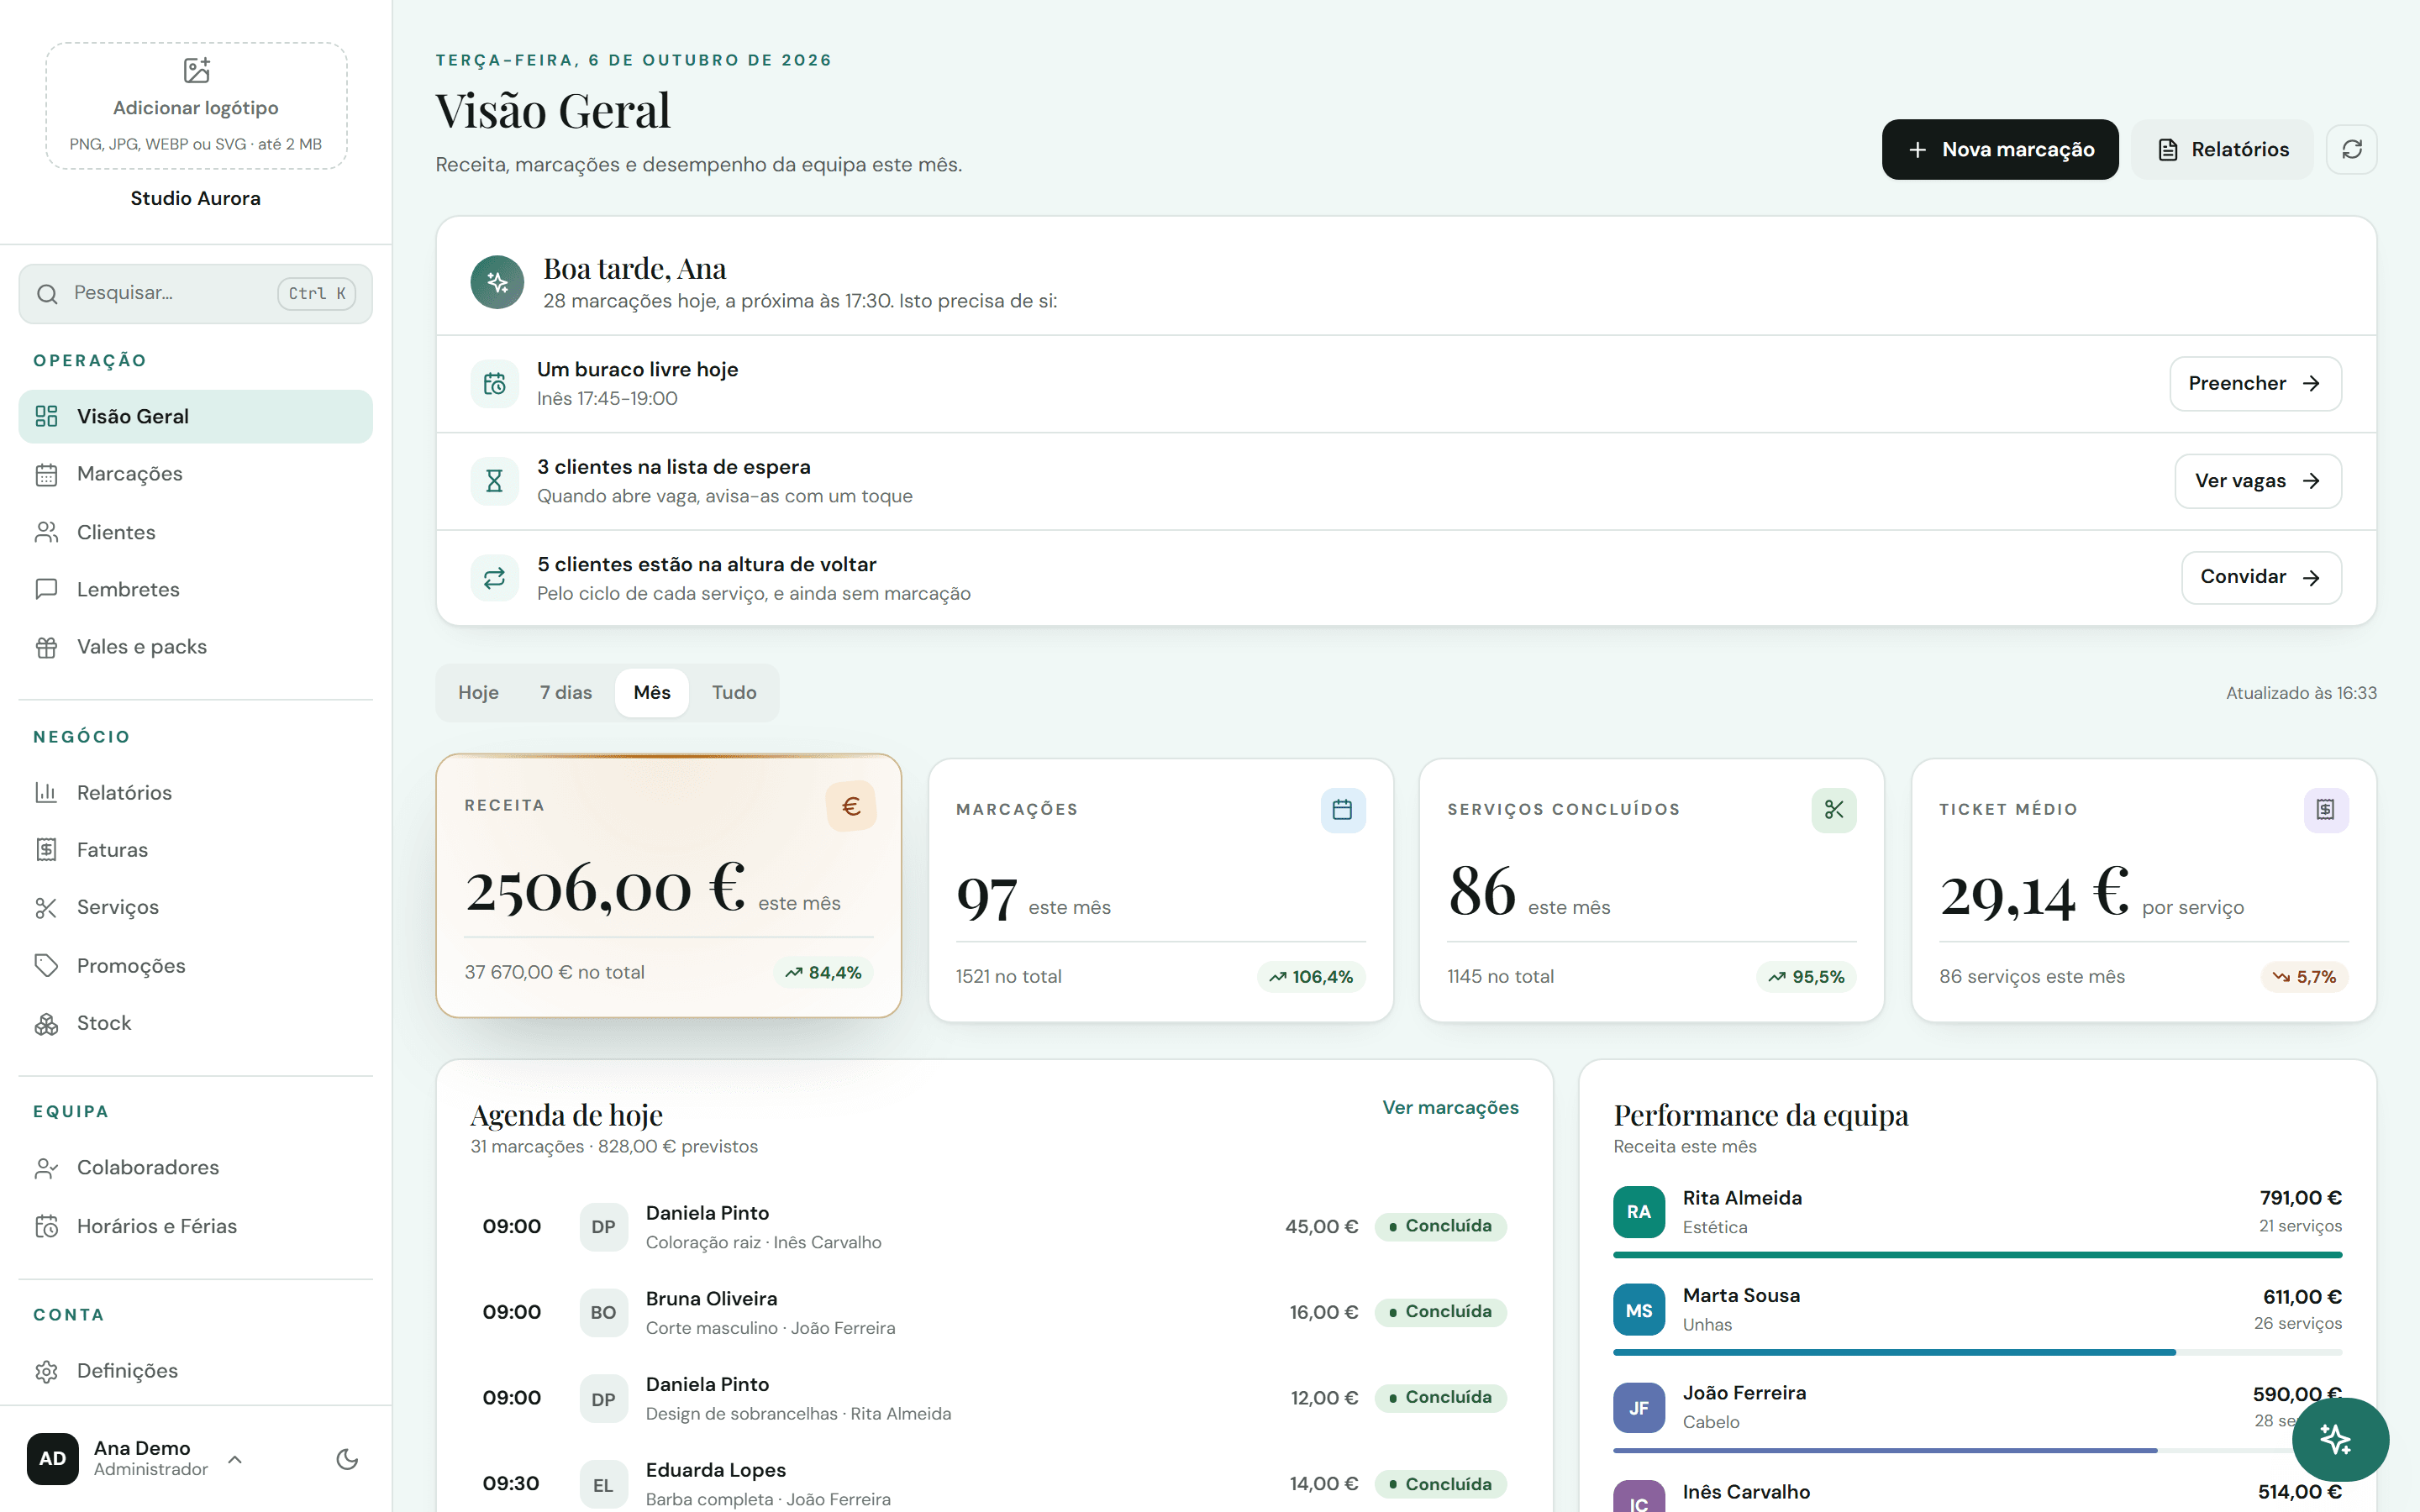
Task: Click Convidar for returning clients
Action: click(2261, 578)
